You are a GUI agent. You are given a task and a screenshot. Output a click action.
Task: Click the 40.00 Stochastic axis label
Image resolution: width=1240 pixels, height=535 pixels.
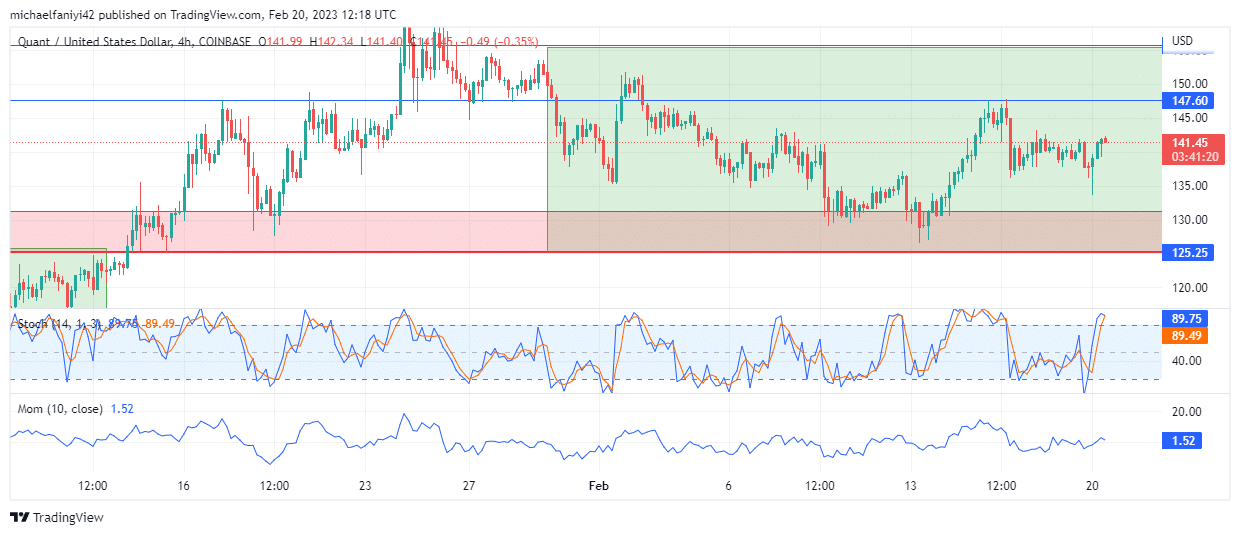1187,361
